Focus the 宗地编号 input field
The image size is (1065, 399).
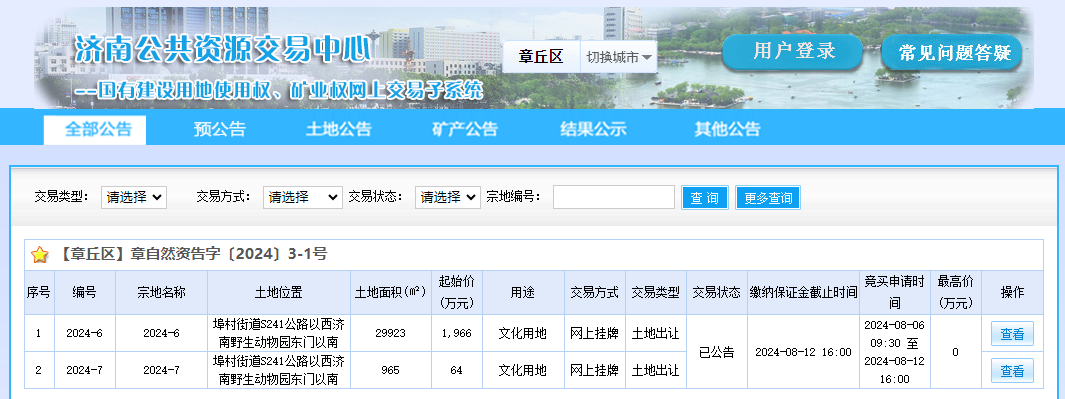[613, 197]
